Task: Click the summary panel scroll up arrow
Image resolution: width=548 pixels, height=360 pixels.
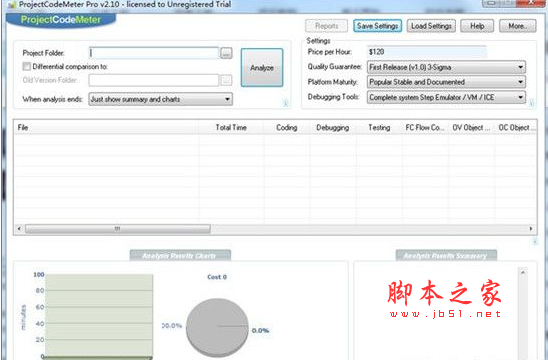Action: (523, 272)
